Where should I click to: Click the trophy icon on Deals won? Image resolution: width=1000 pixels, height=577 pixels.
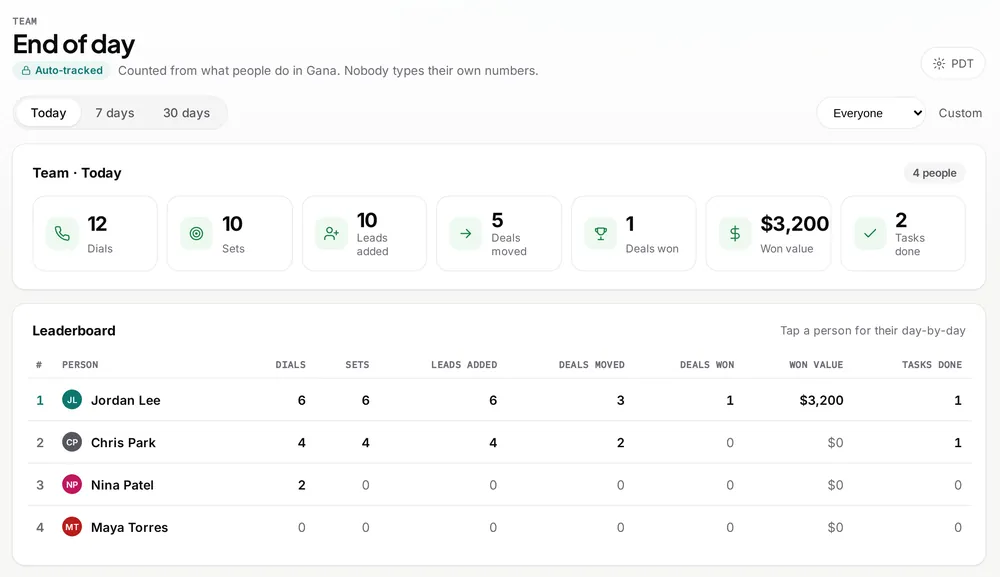click(600, 233)
